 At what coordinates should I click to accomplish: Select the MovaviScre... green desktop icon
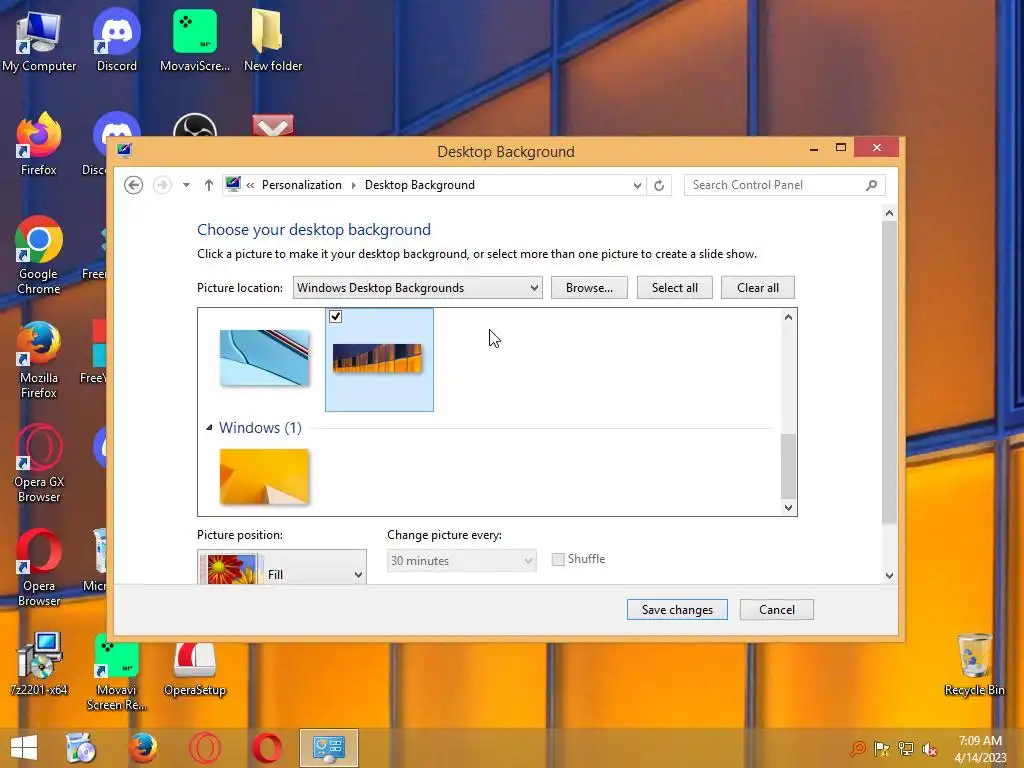click(195, 40)
